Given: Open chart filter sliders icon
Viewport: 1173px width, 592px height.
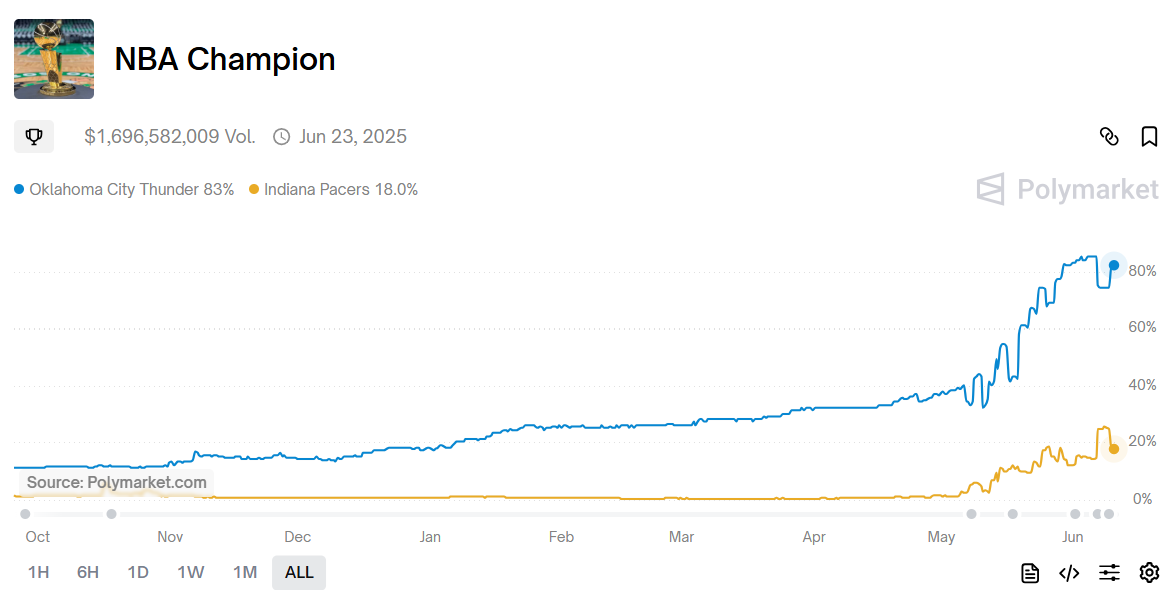Looking at the screenshot, I should point(1109,573).
